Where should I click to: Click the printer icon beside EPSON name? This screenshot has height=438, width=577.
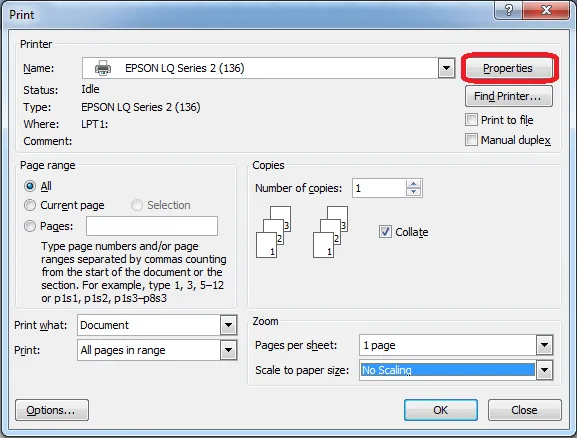tap(103, 68)
